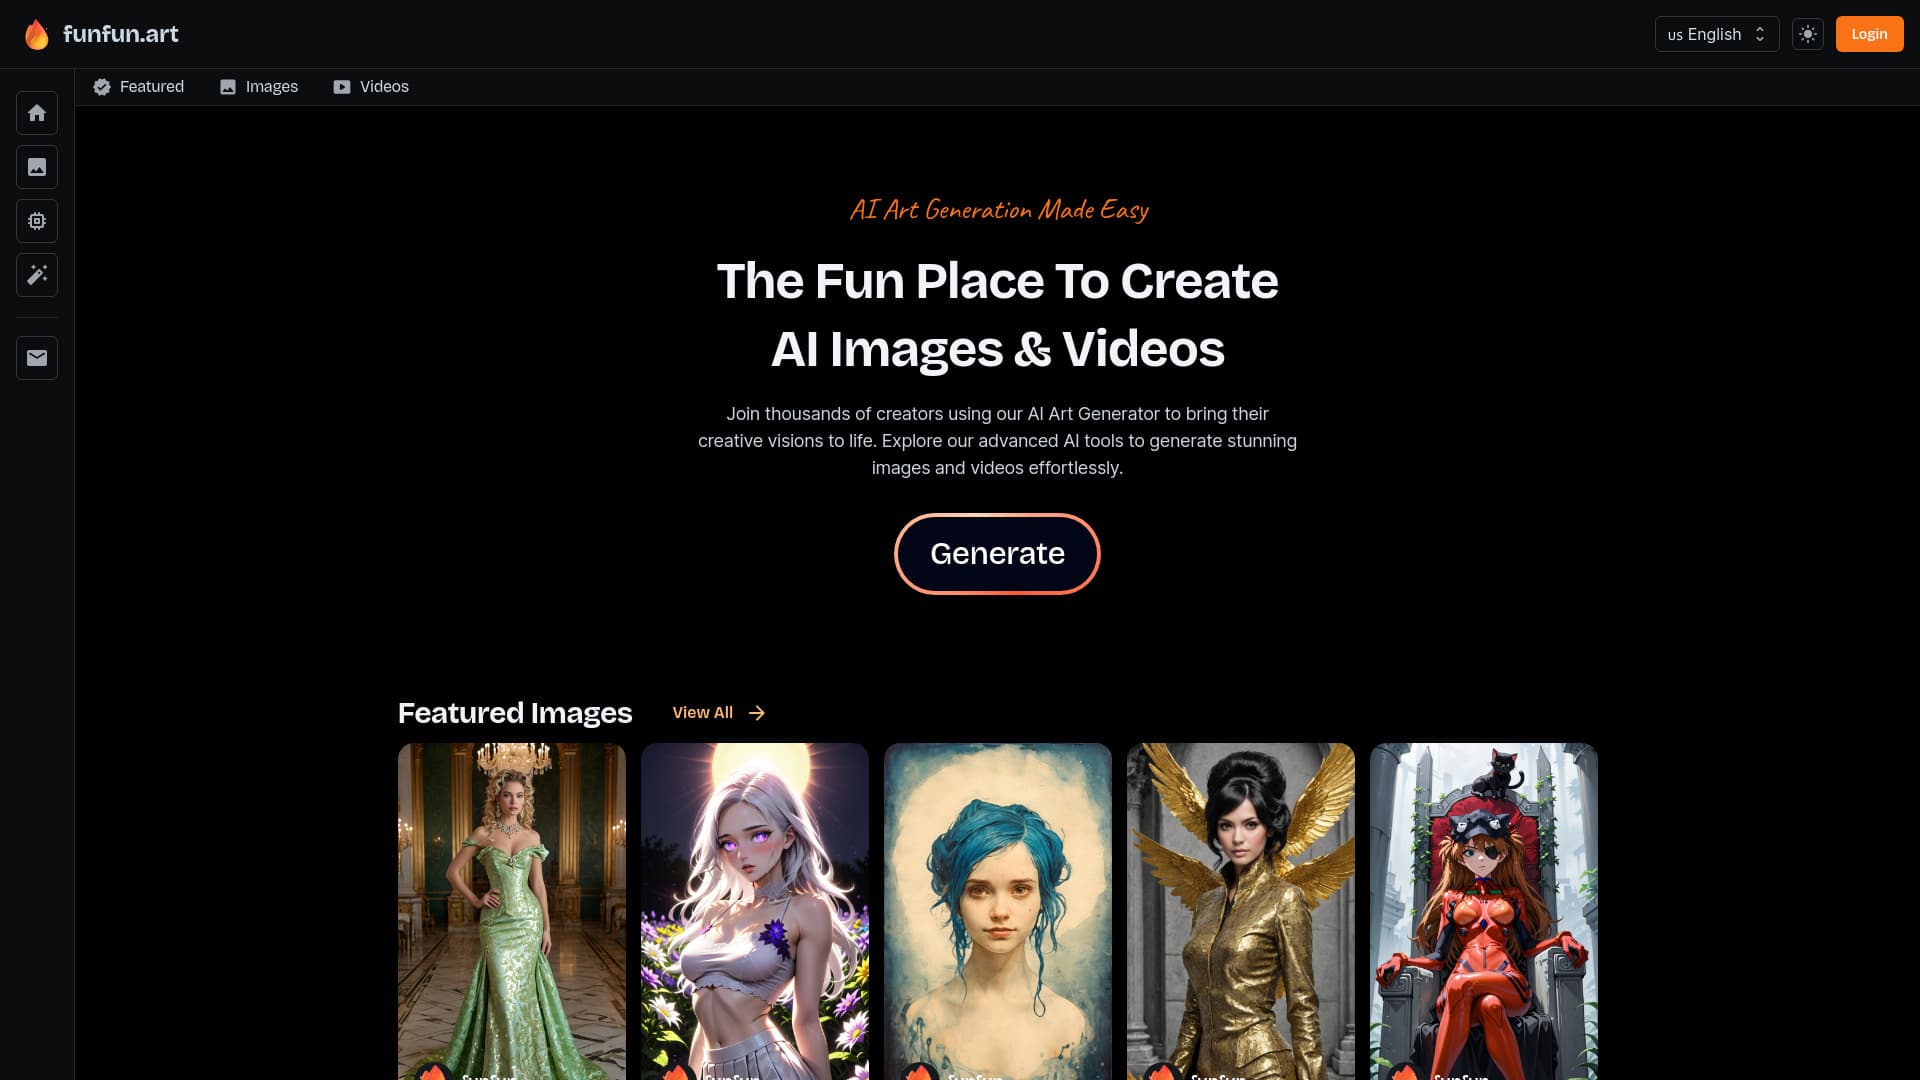Select the magic wand tool icon

(36, 275)
